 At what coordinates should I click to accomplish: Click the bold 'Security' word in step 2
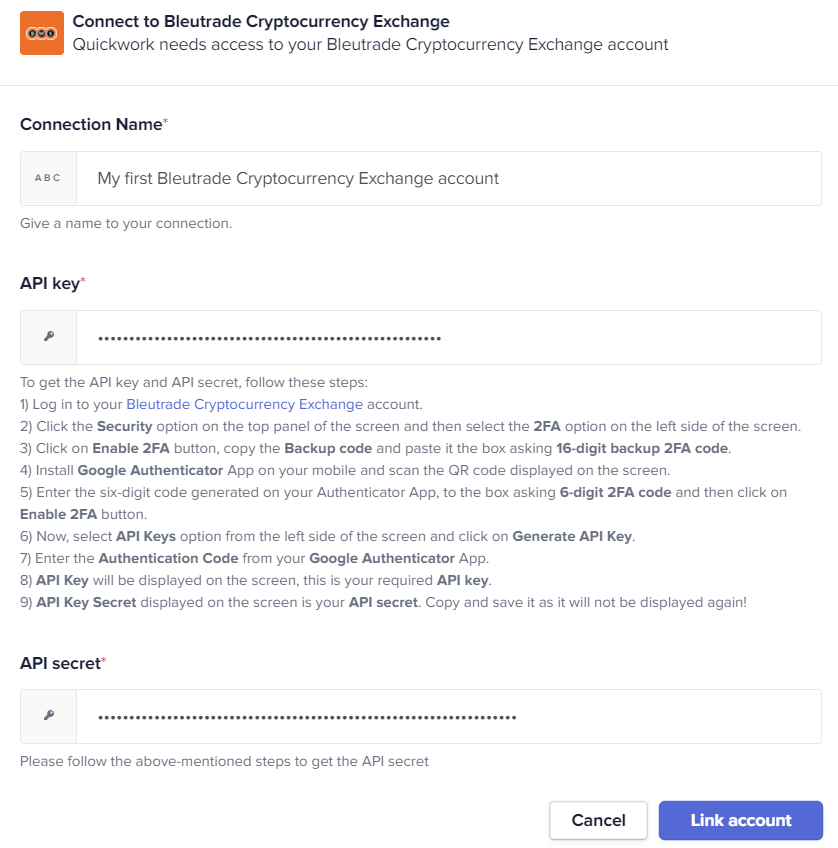pyautogui.click(x=124, y=427)
